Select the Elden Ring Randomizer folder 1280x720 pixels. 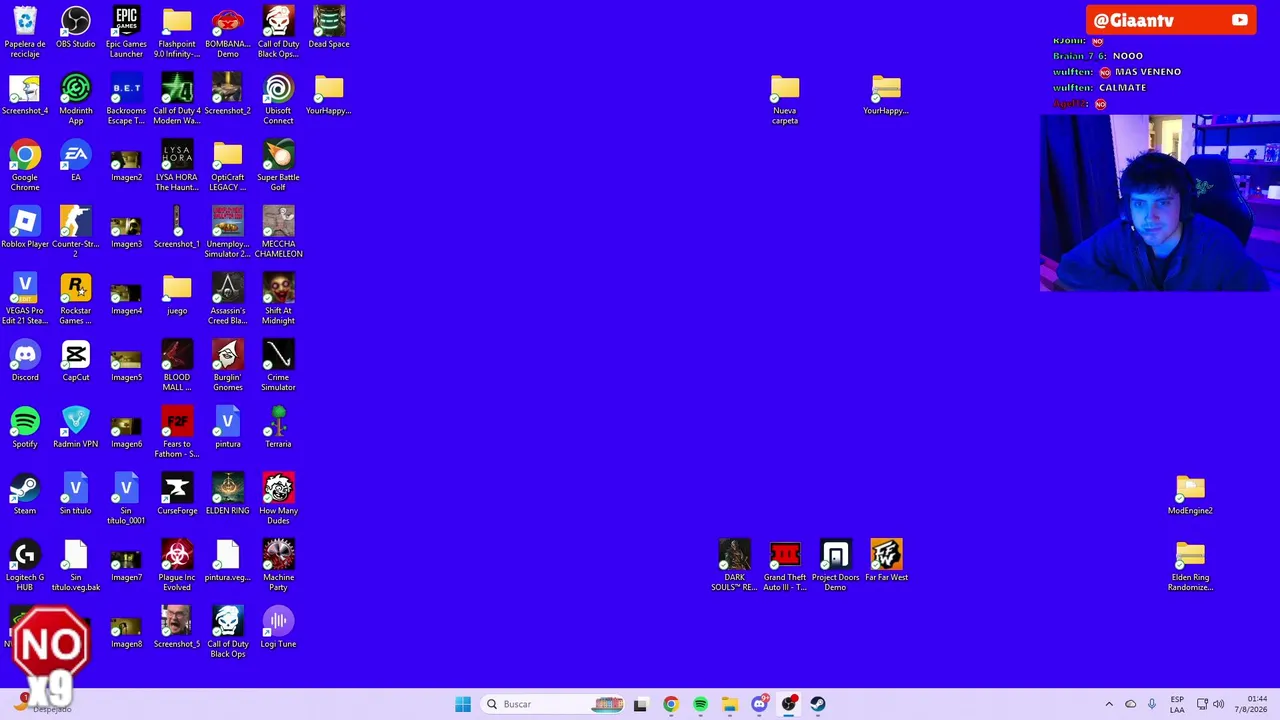pos(1190,566)
